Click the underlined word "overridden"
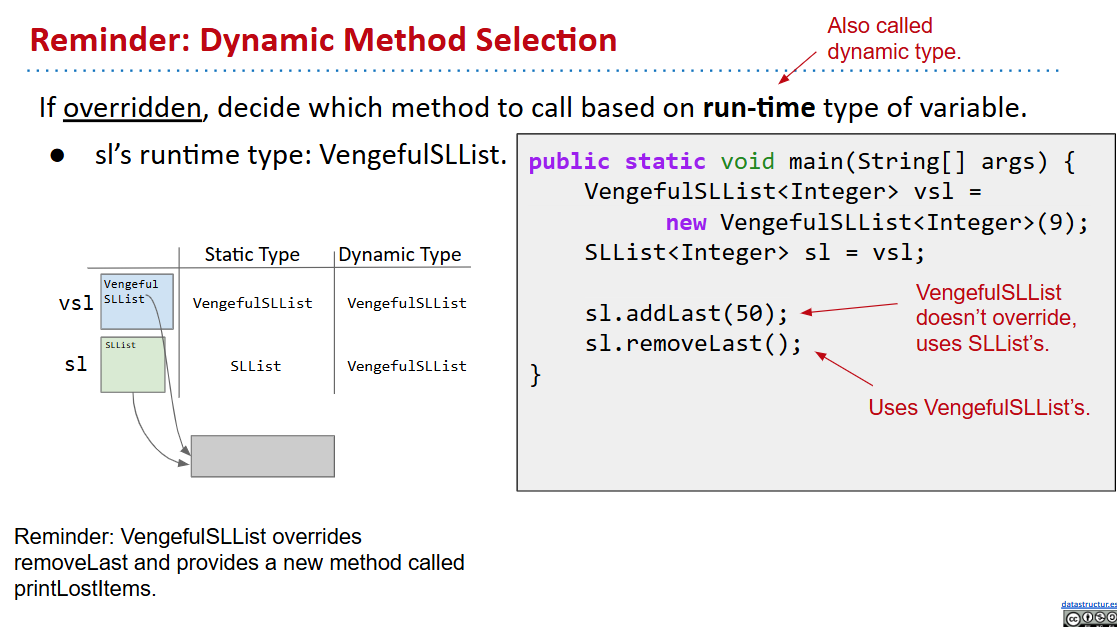Image resolution: width=1117 pixels, height=627 pixels. coord(132,107)
